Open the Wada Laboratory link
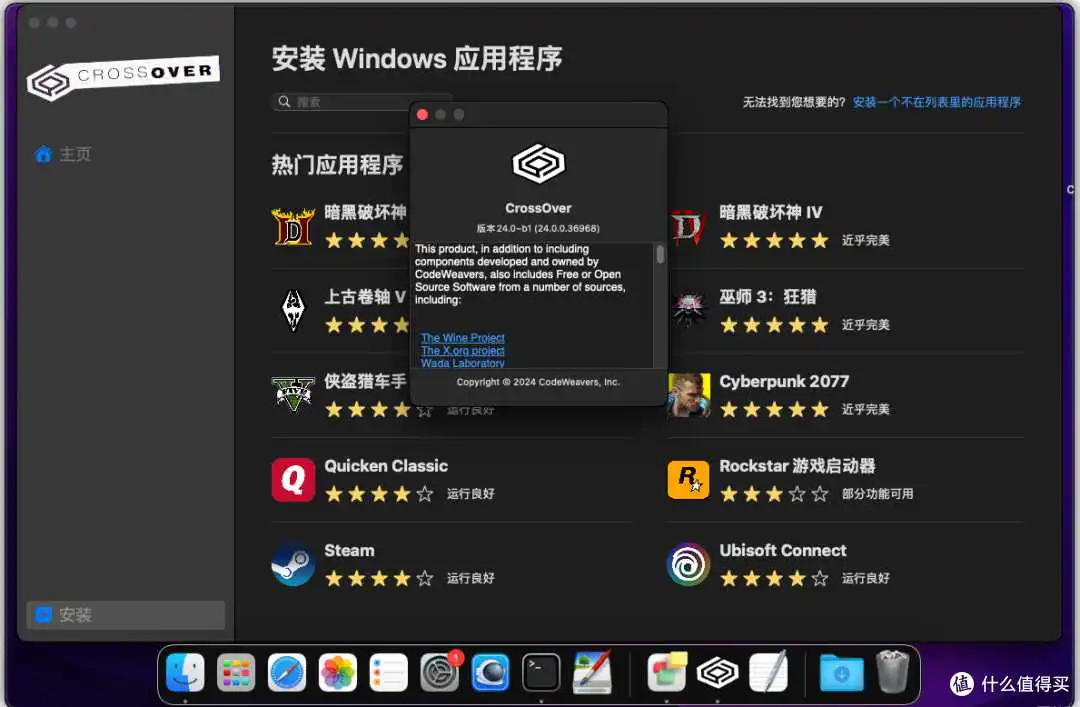1080x707 pixels. (x=463, y=363)
